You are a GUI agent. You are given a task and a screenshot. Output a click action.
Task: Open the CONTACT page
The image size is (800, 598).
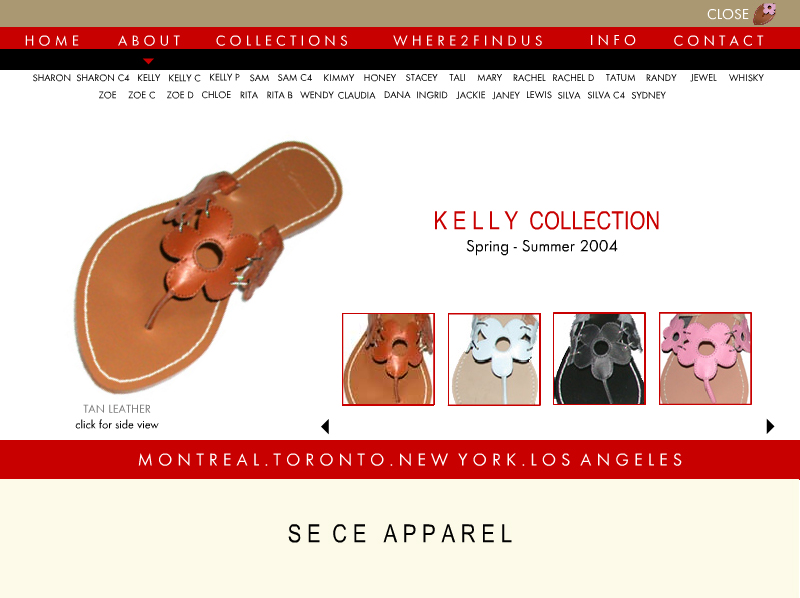point(719,40)
